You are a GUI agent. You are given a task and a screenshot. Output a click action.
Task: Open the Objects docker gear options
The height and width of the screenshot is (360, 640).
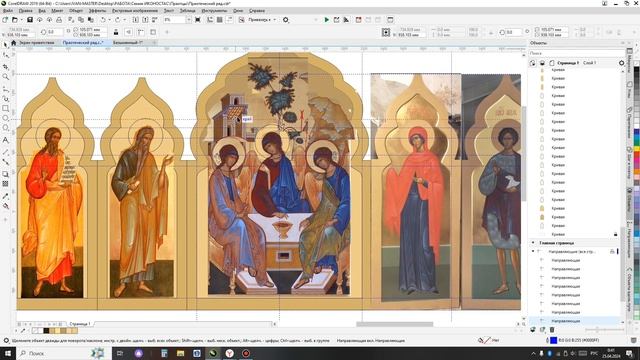tap(622, 63)
